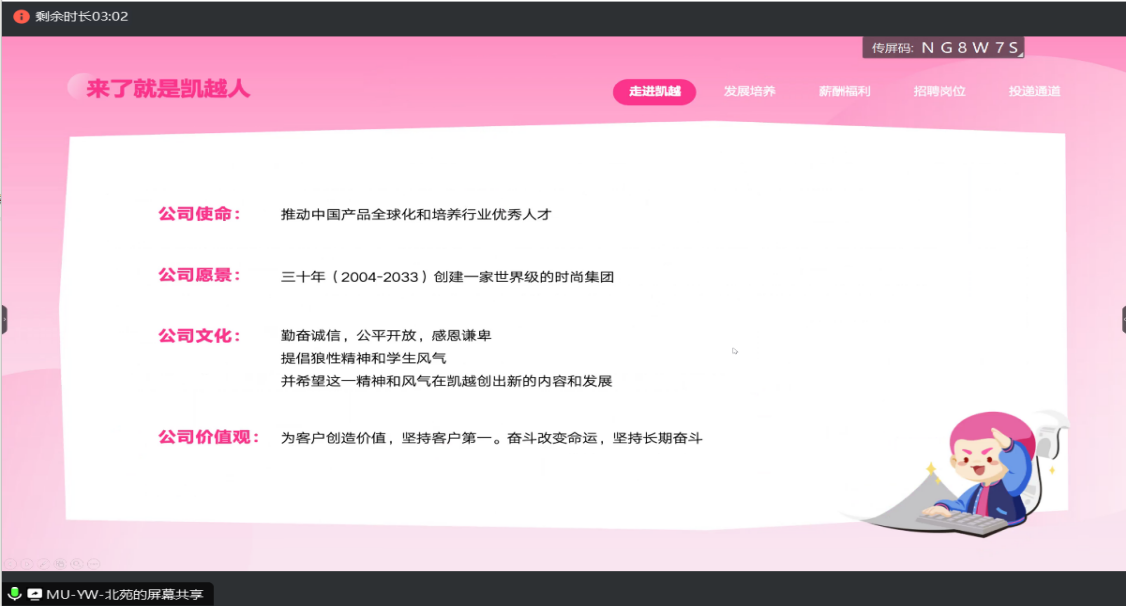
Task: Click the next slide arrow in slideshow controls
Action: click(27, 564)
